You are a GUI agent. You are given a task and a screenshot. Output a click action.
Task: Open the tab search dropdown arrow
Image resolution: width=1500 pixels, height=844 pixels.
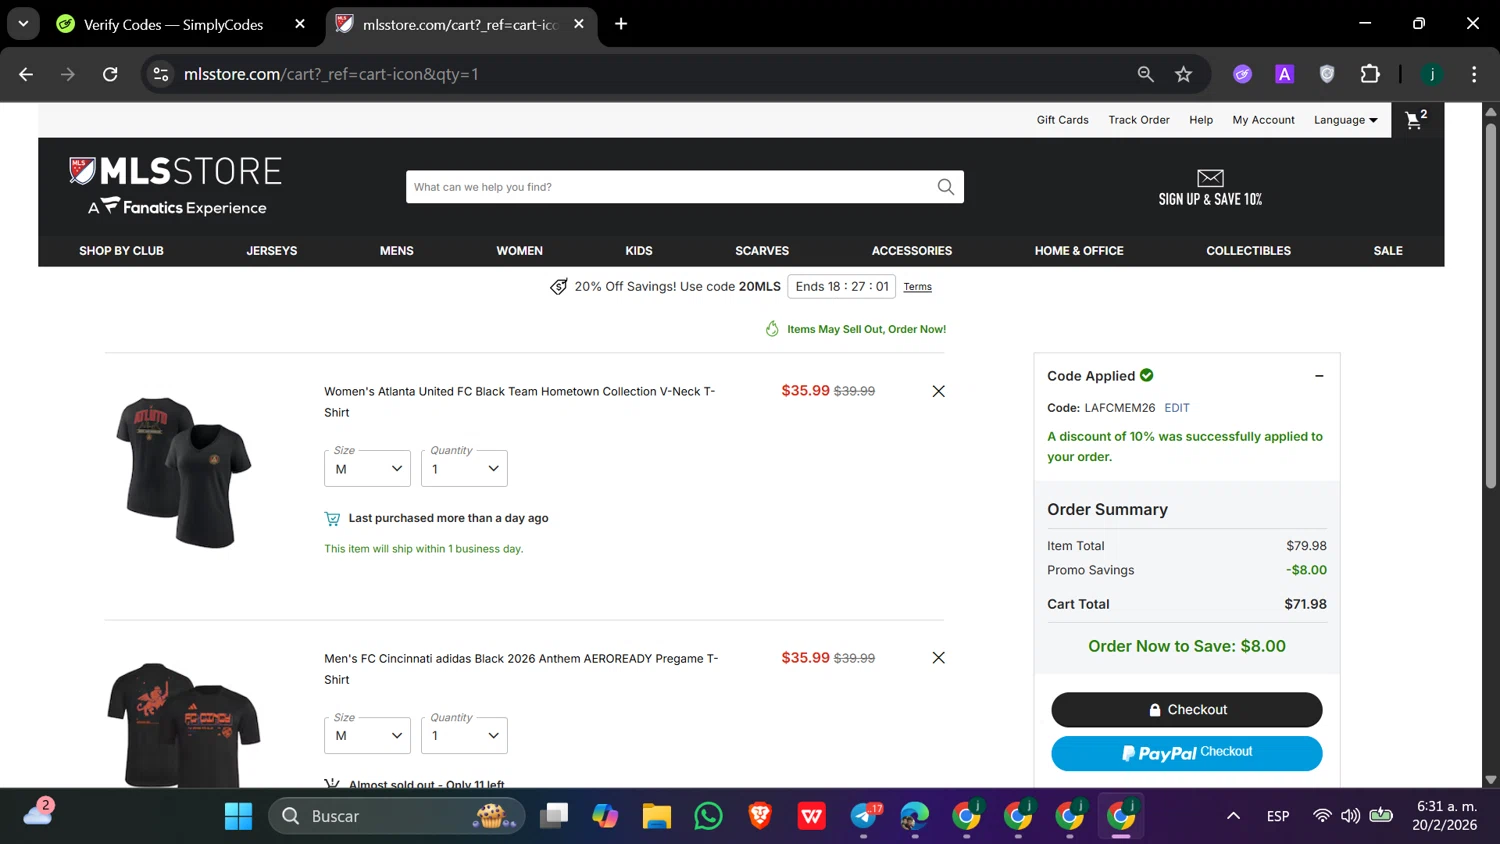point(23,24)
